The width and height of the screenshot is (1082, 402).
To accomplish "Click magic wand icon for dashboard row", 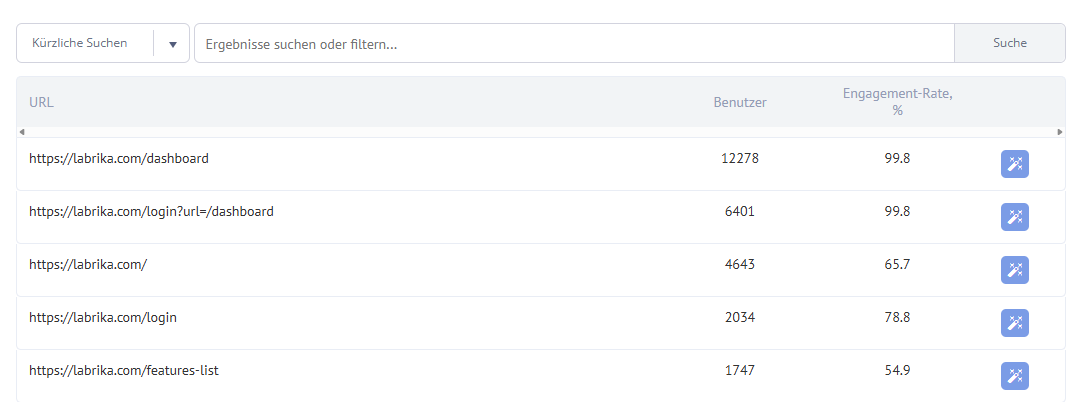I will coord(1014,164).
